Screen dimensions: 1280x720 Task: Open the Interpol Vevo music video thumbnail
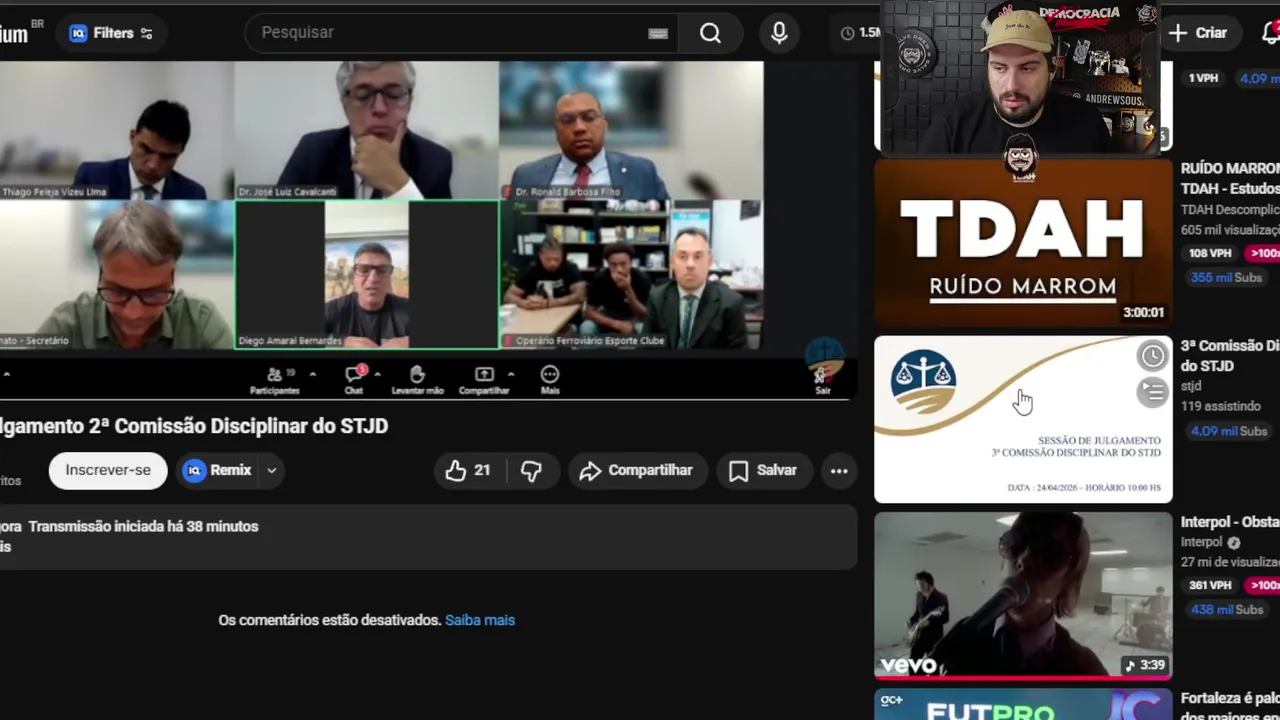(x=1023, y=595)
